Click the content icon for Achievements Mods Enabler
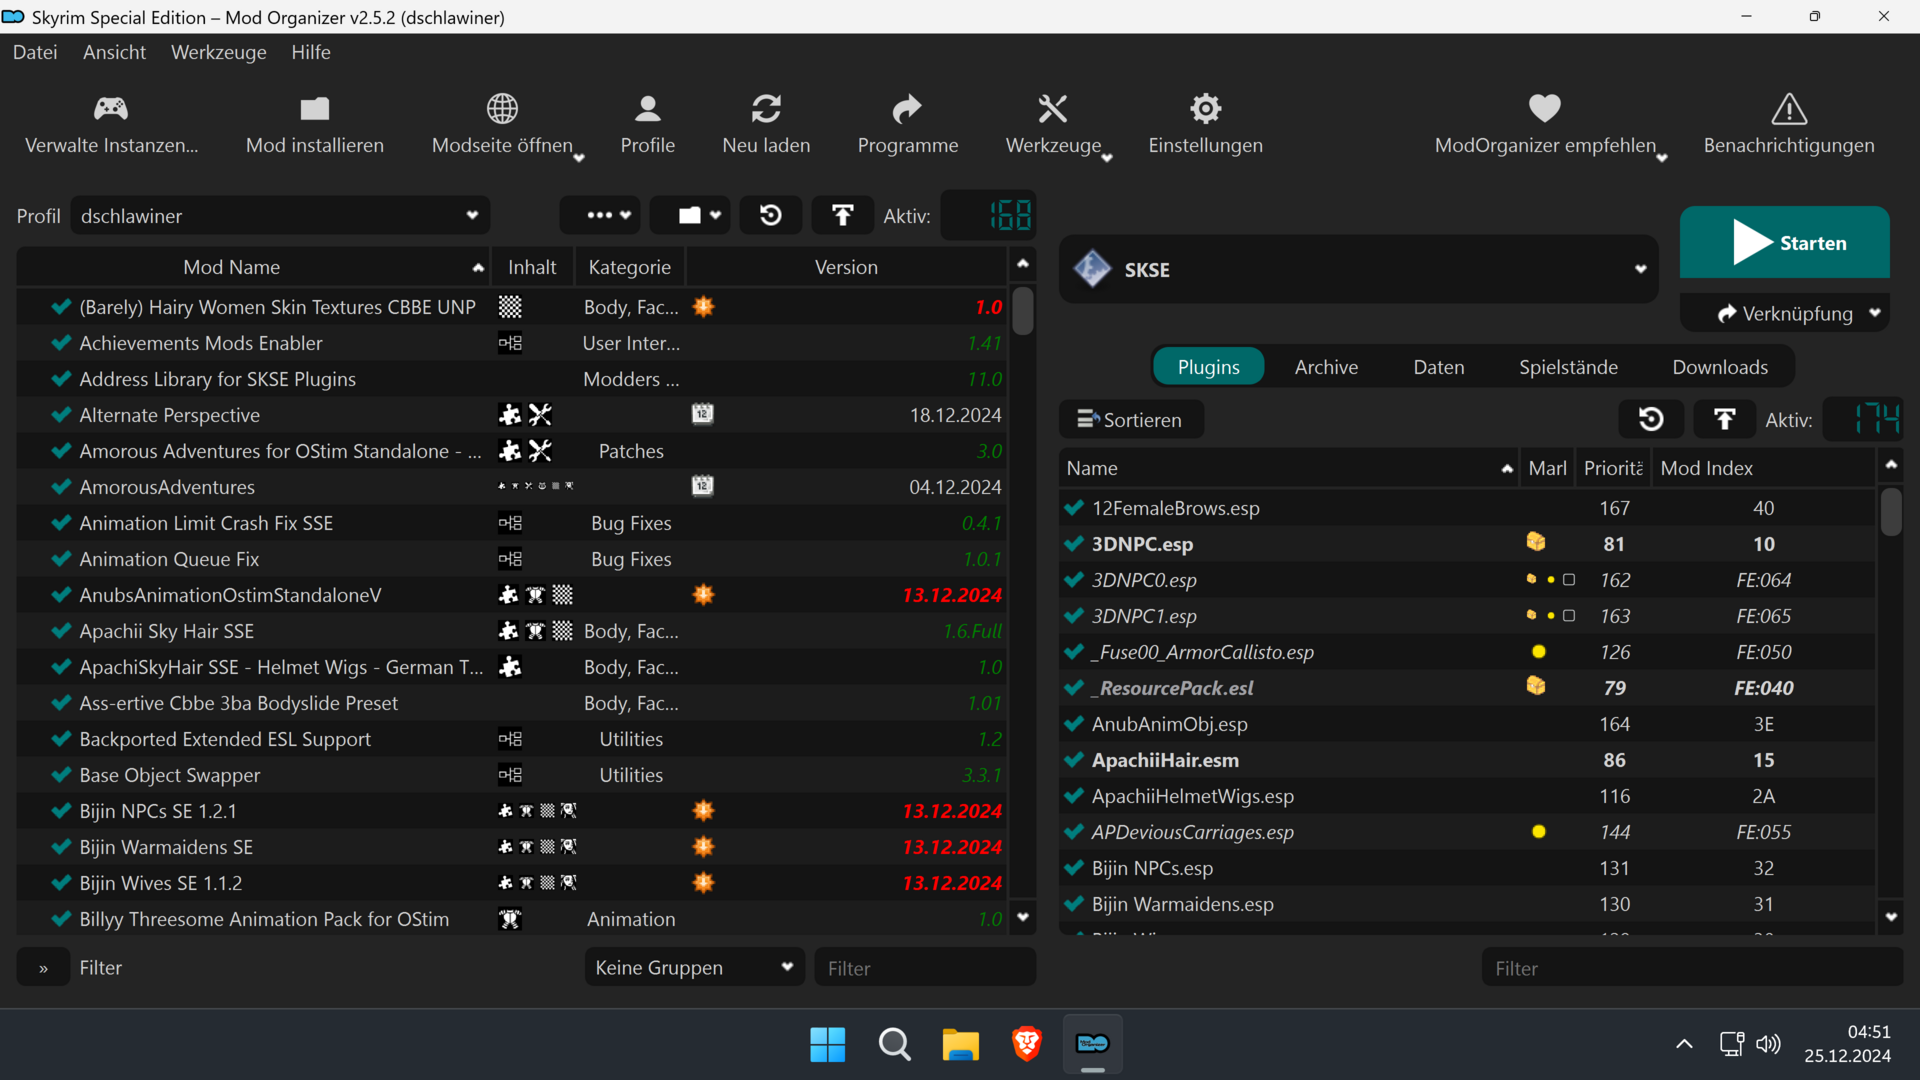The image size is (1920, 1080). pyautogui.click(x=510, y=343)
